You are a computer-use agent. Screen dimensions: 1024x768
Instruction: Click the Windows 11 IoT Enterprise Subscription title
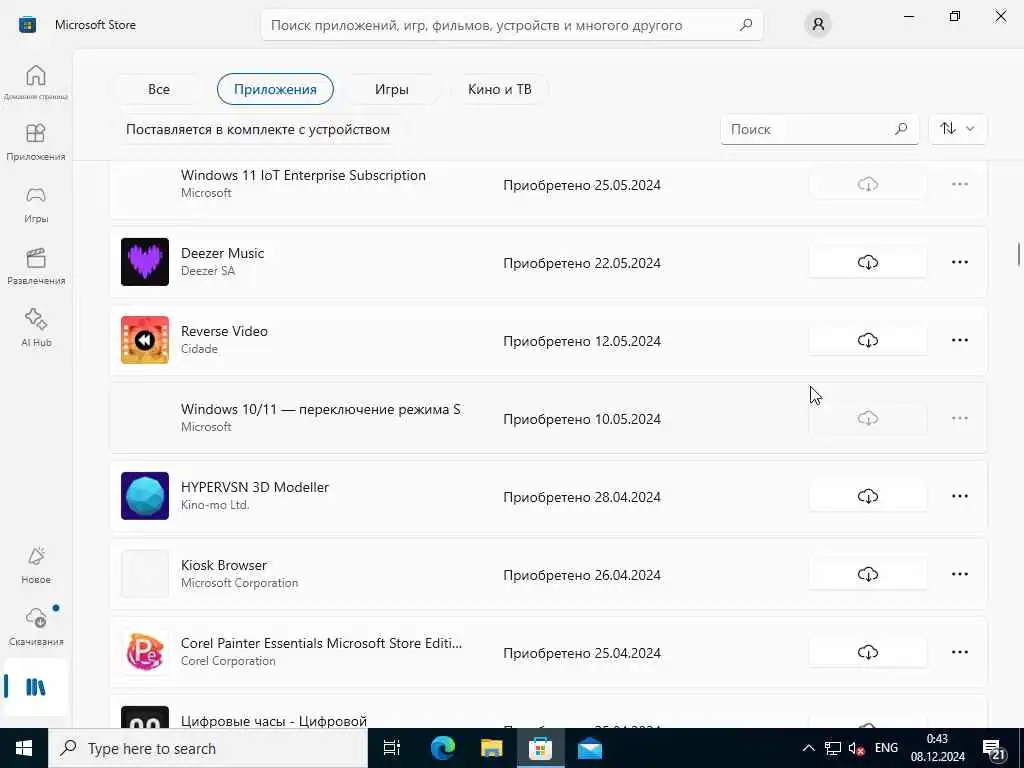click(303, 175)
